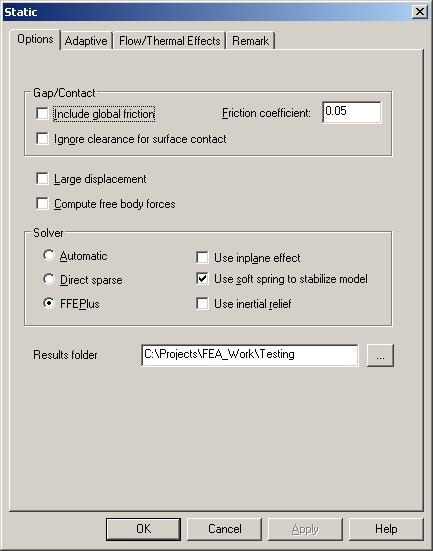The height and width of the screenshot is (551, 433).
Task: Open the Help button
Action: (386, 529)
